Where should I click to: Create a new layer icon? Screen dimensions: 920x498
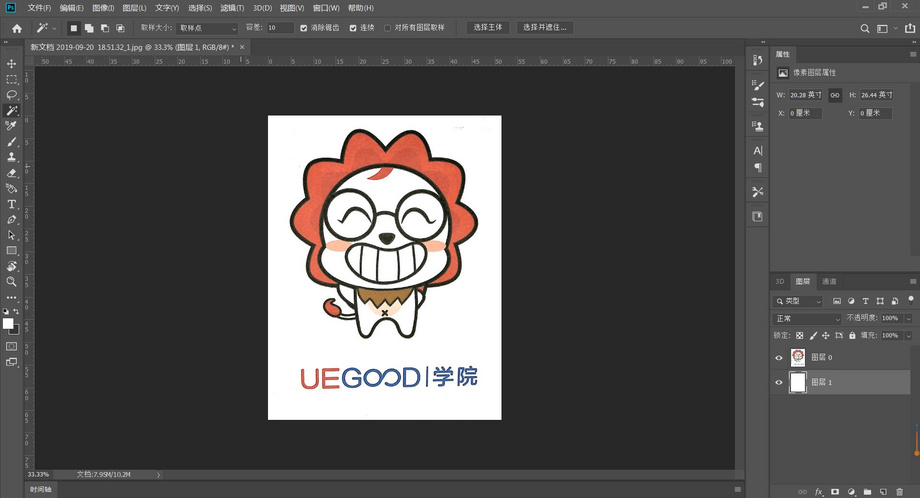point(883,492)
